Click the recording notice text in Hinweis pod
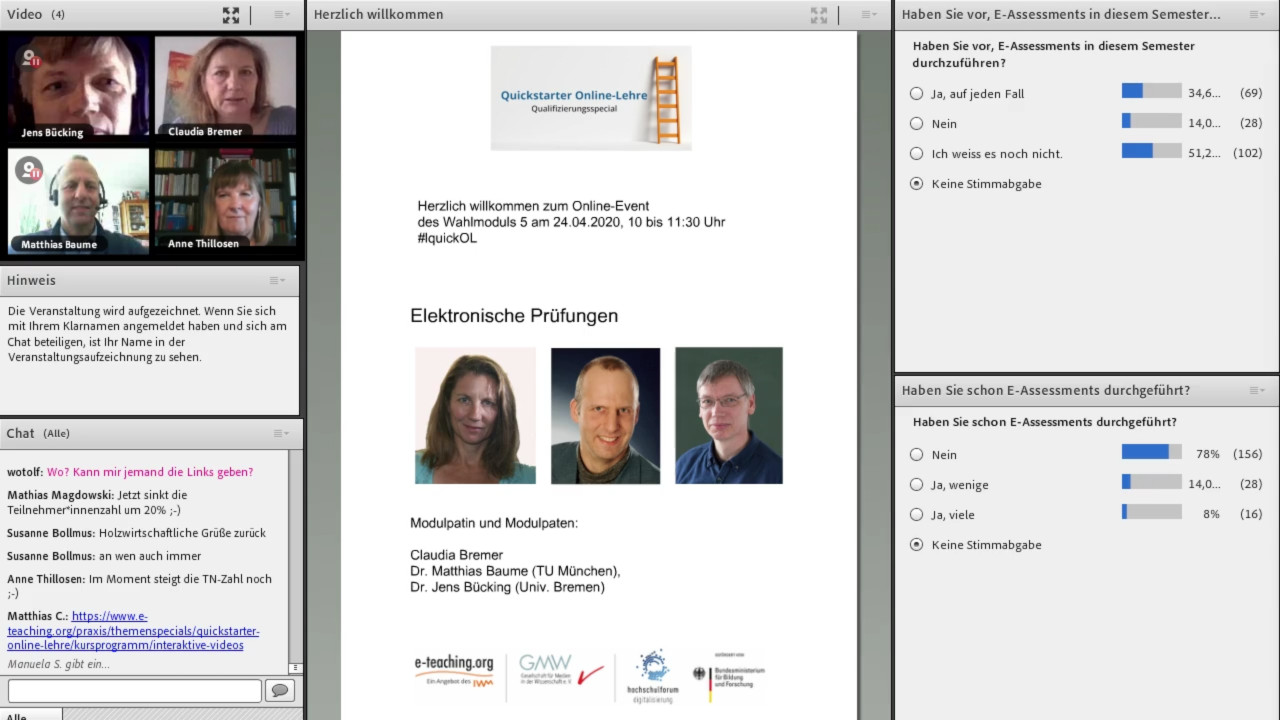1280x720 pixels. tap(147, 334)
